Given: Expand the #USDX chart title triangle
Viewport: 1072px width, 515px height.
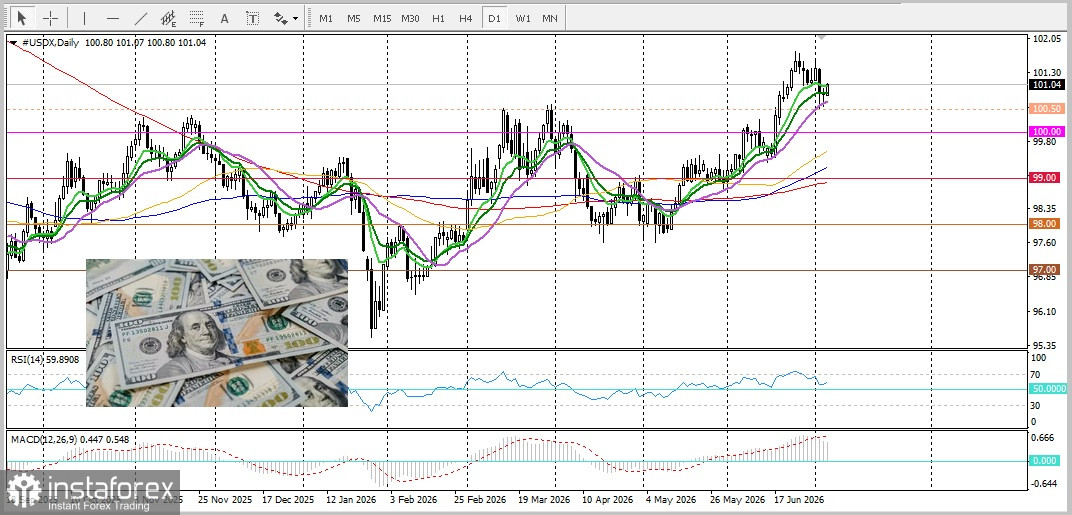Looking at the screenshot, I should click(x=14, y=42).
